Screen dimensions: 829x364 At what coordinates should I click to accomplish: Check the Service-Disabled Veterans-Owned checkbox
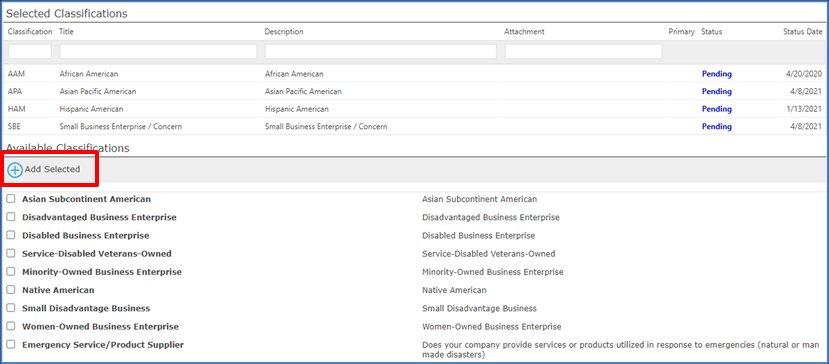(11, 253)
